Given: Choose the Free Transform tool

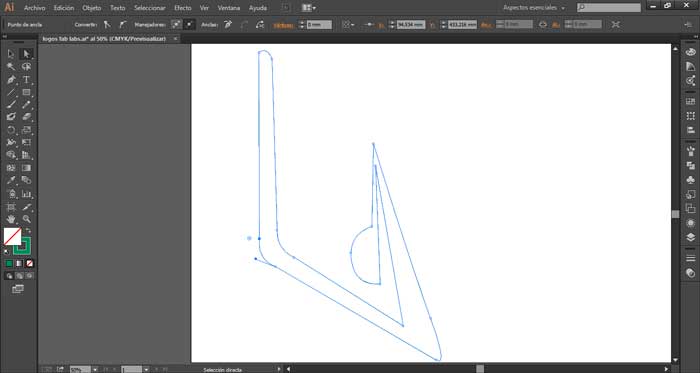Looking at the screenshot, I should [x=26, y=142].
